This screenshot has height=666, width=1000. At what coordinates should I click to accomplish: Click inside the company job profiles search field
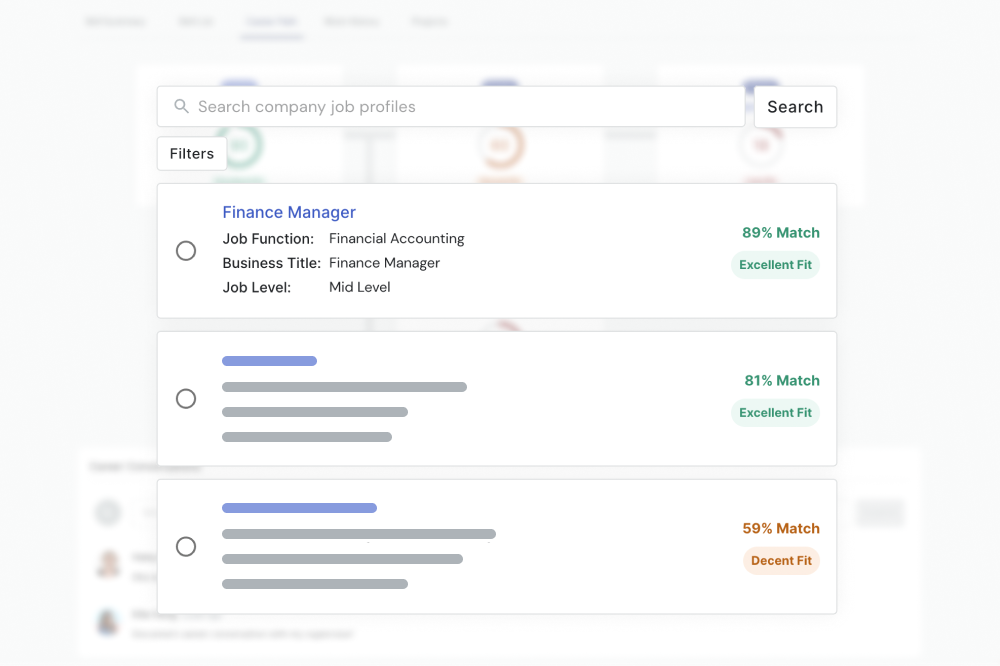coord(450,105)
